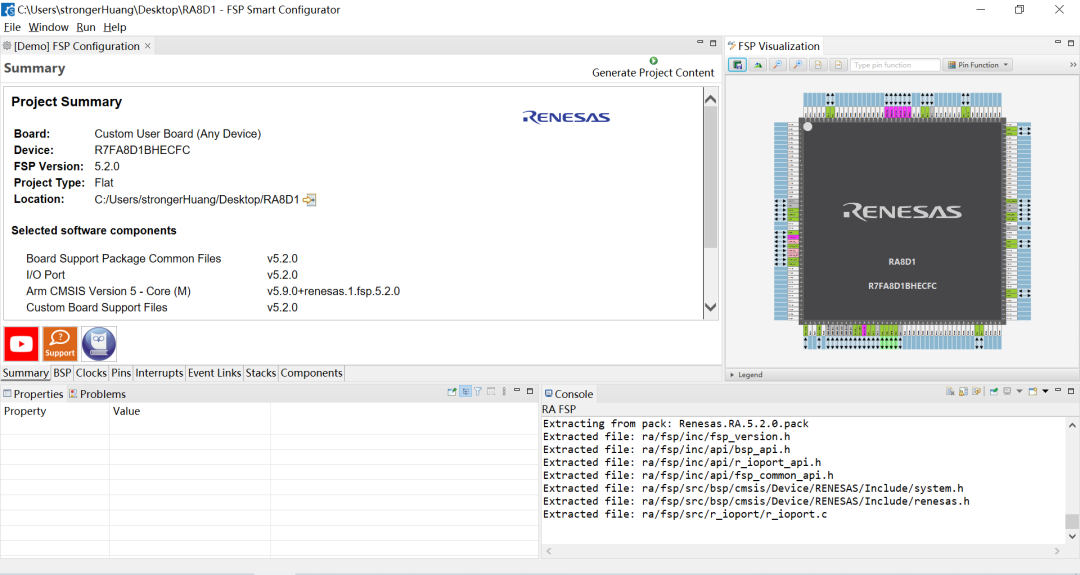Toggle Show Categories in Properties toolbar
The image size is (1080, 575).
coord(466,392)
